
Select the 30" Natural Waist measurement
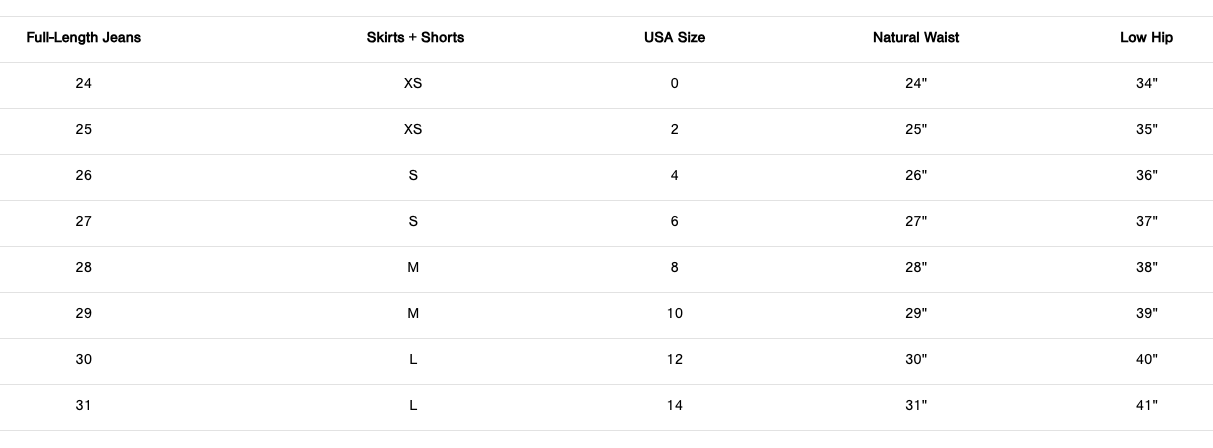[916, 360]
